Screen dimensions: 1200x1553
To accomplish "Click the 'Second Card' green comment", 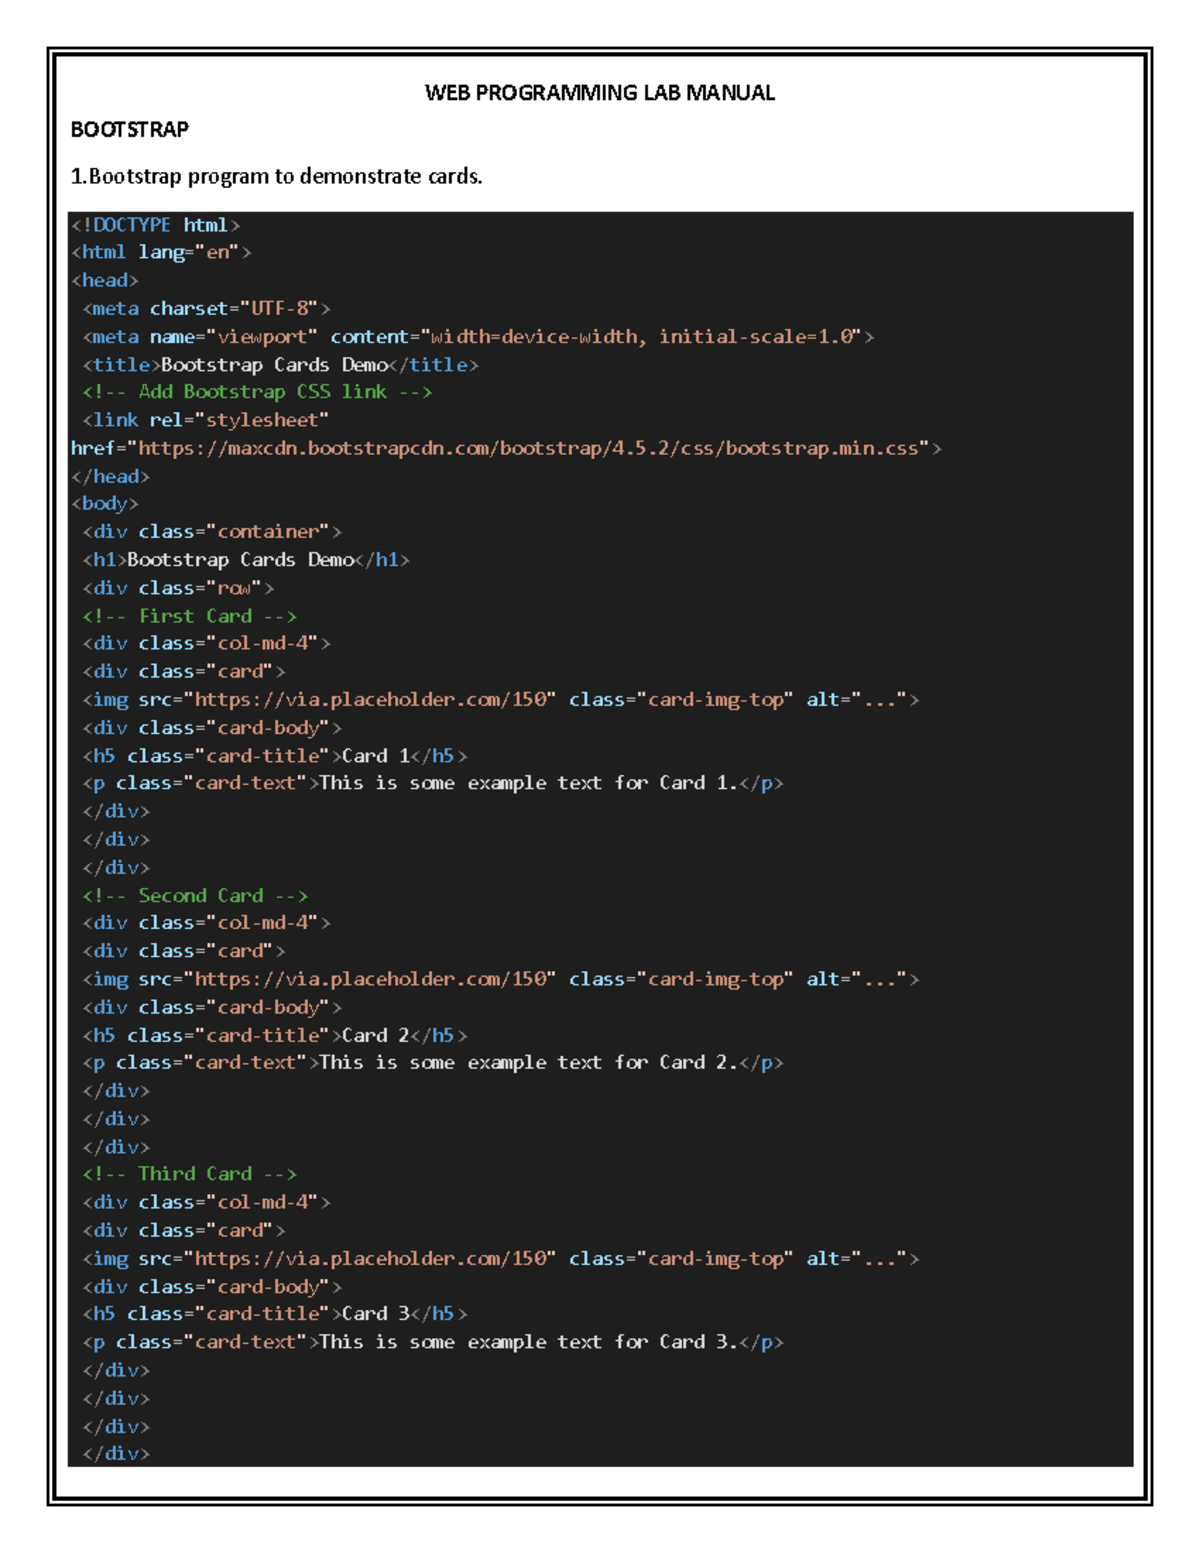I will click(195, 896).
